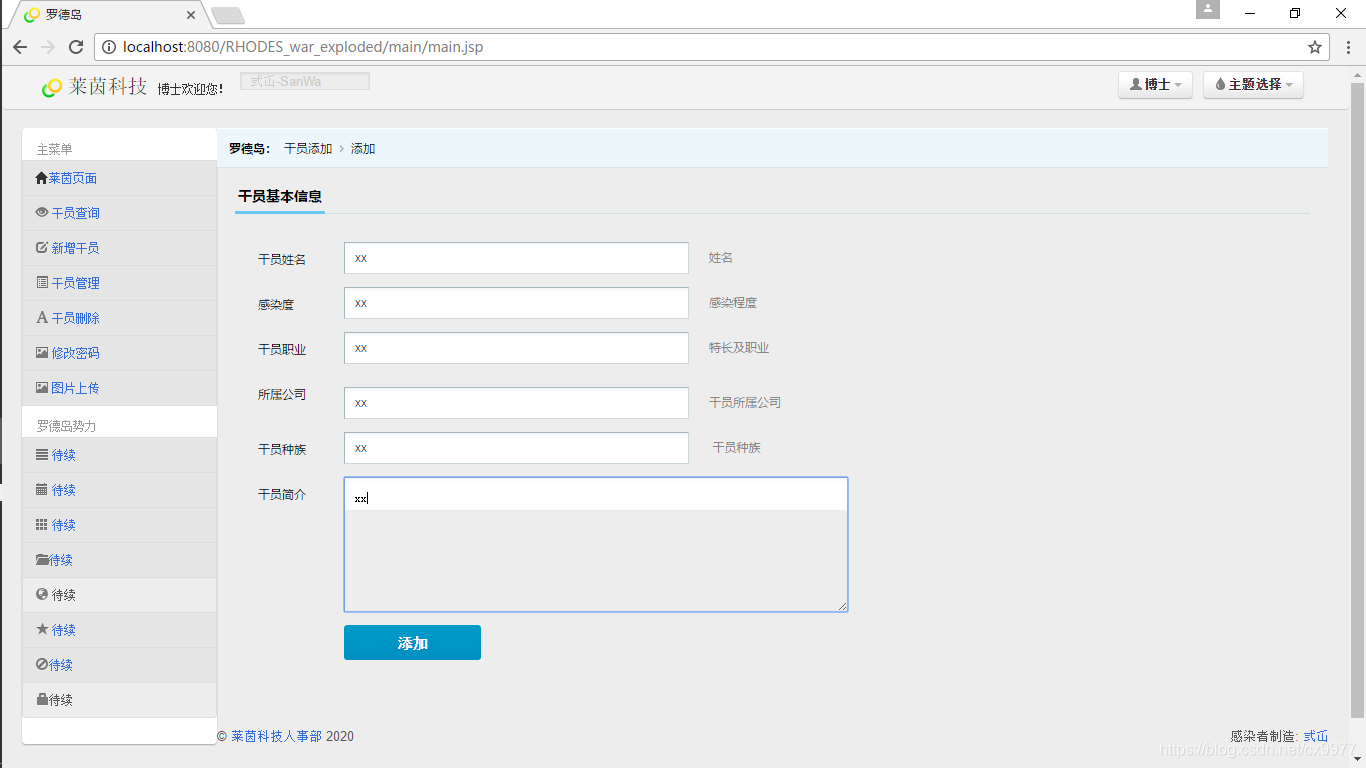Open the 博士 user dropdown
The width and height of the screenshot is (1366, 768).
(x=1155, y=85)
